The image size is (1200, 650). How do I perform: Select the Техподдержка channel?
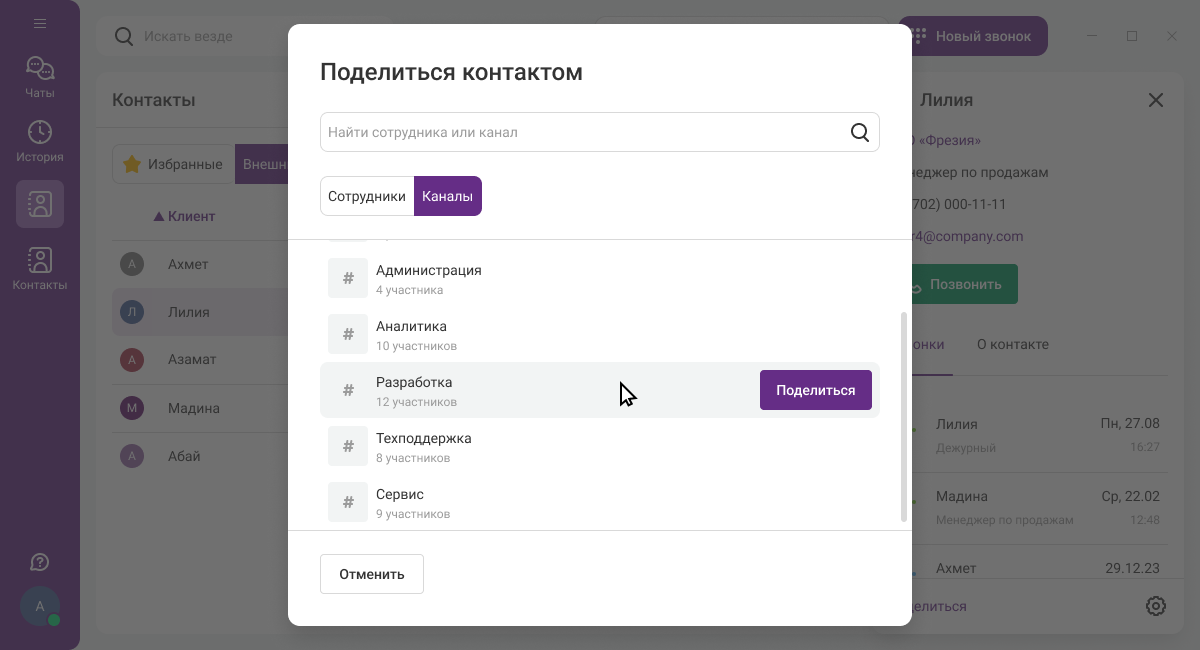pyautogui.click(x=423, y=446)
